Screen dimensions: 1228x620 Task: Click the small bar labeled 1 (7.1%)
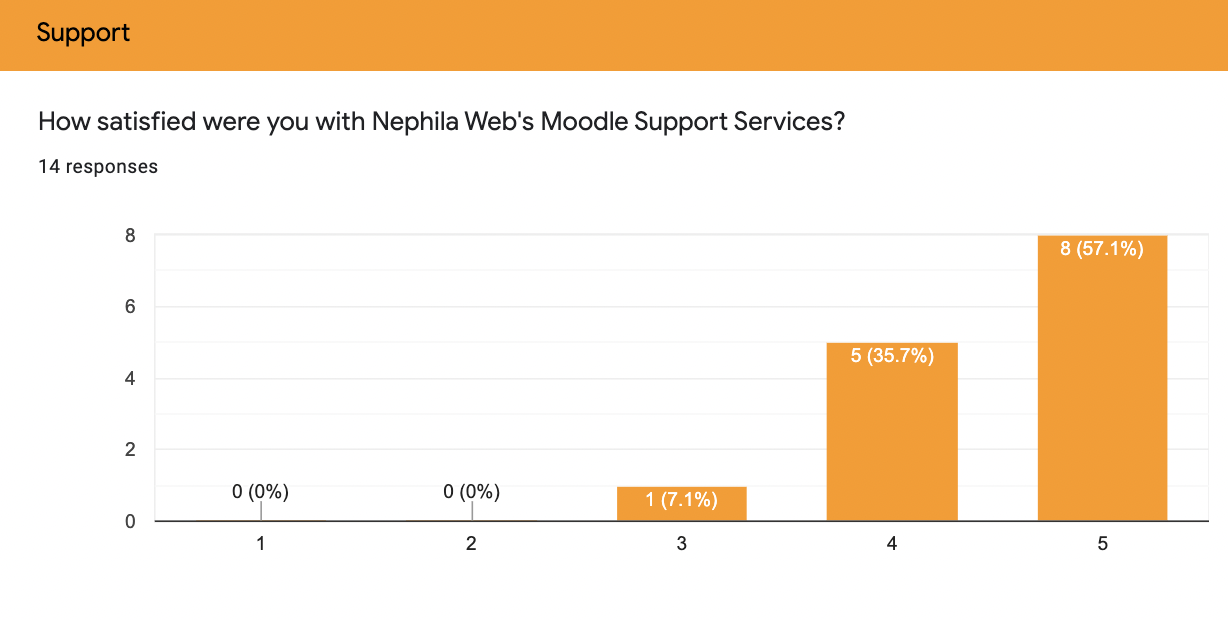(682, 504)
